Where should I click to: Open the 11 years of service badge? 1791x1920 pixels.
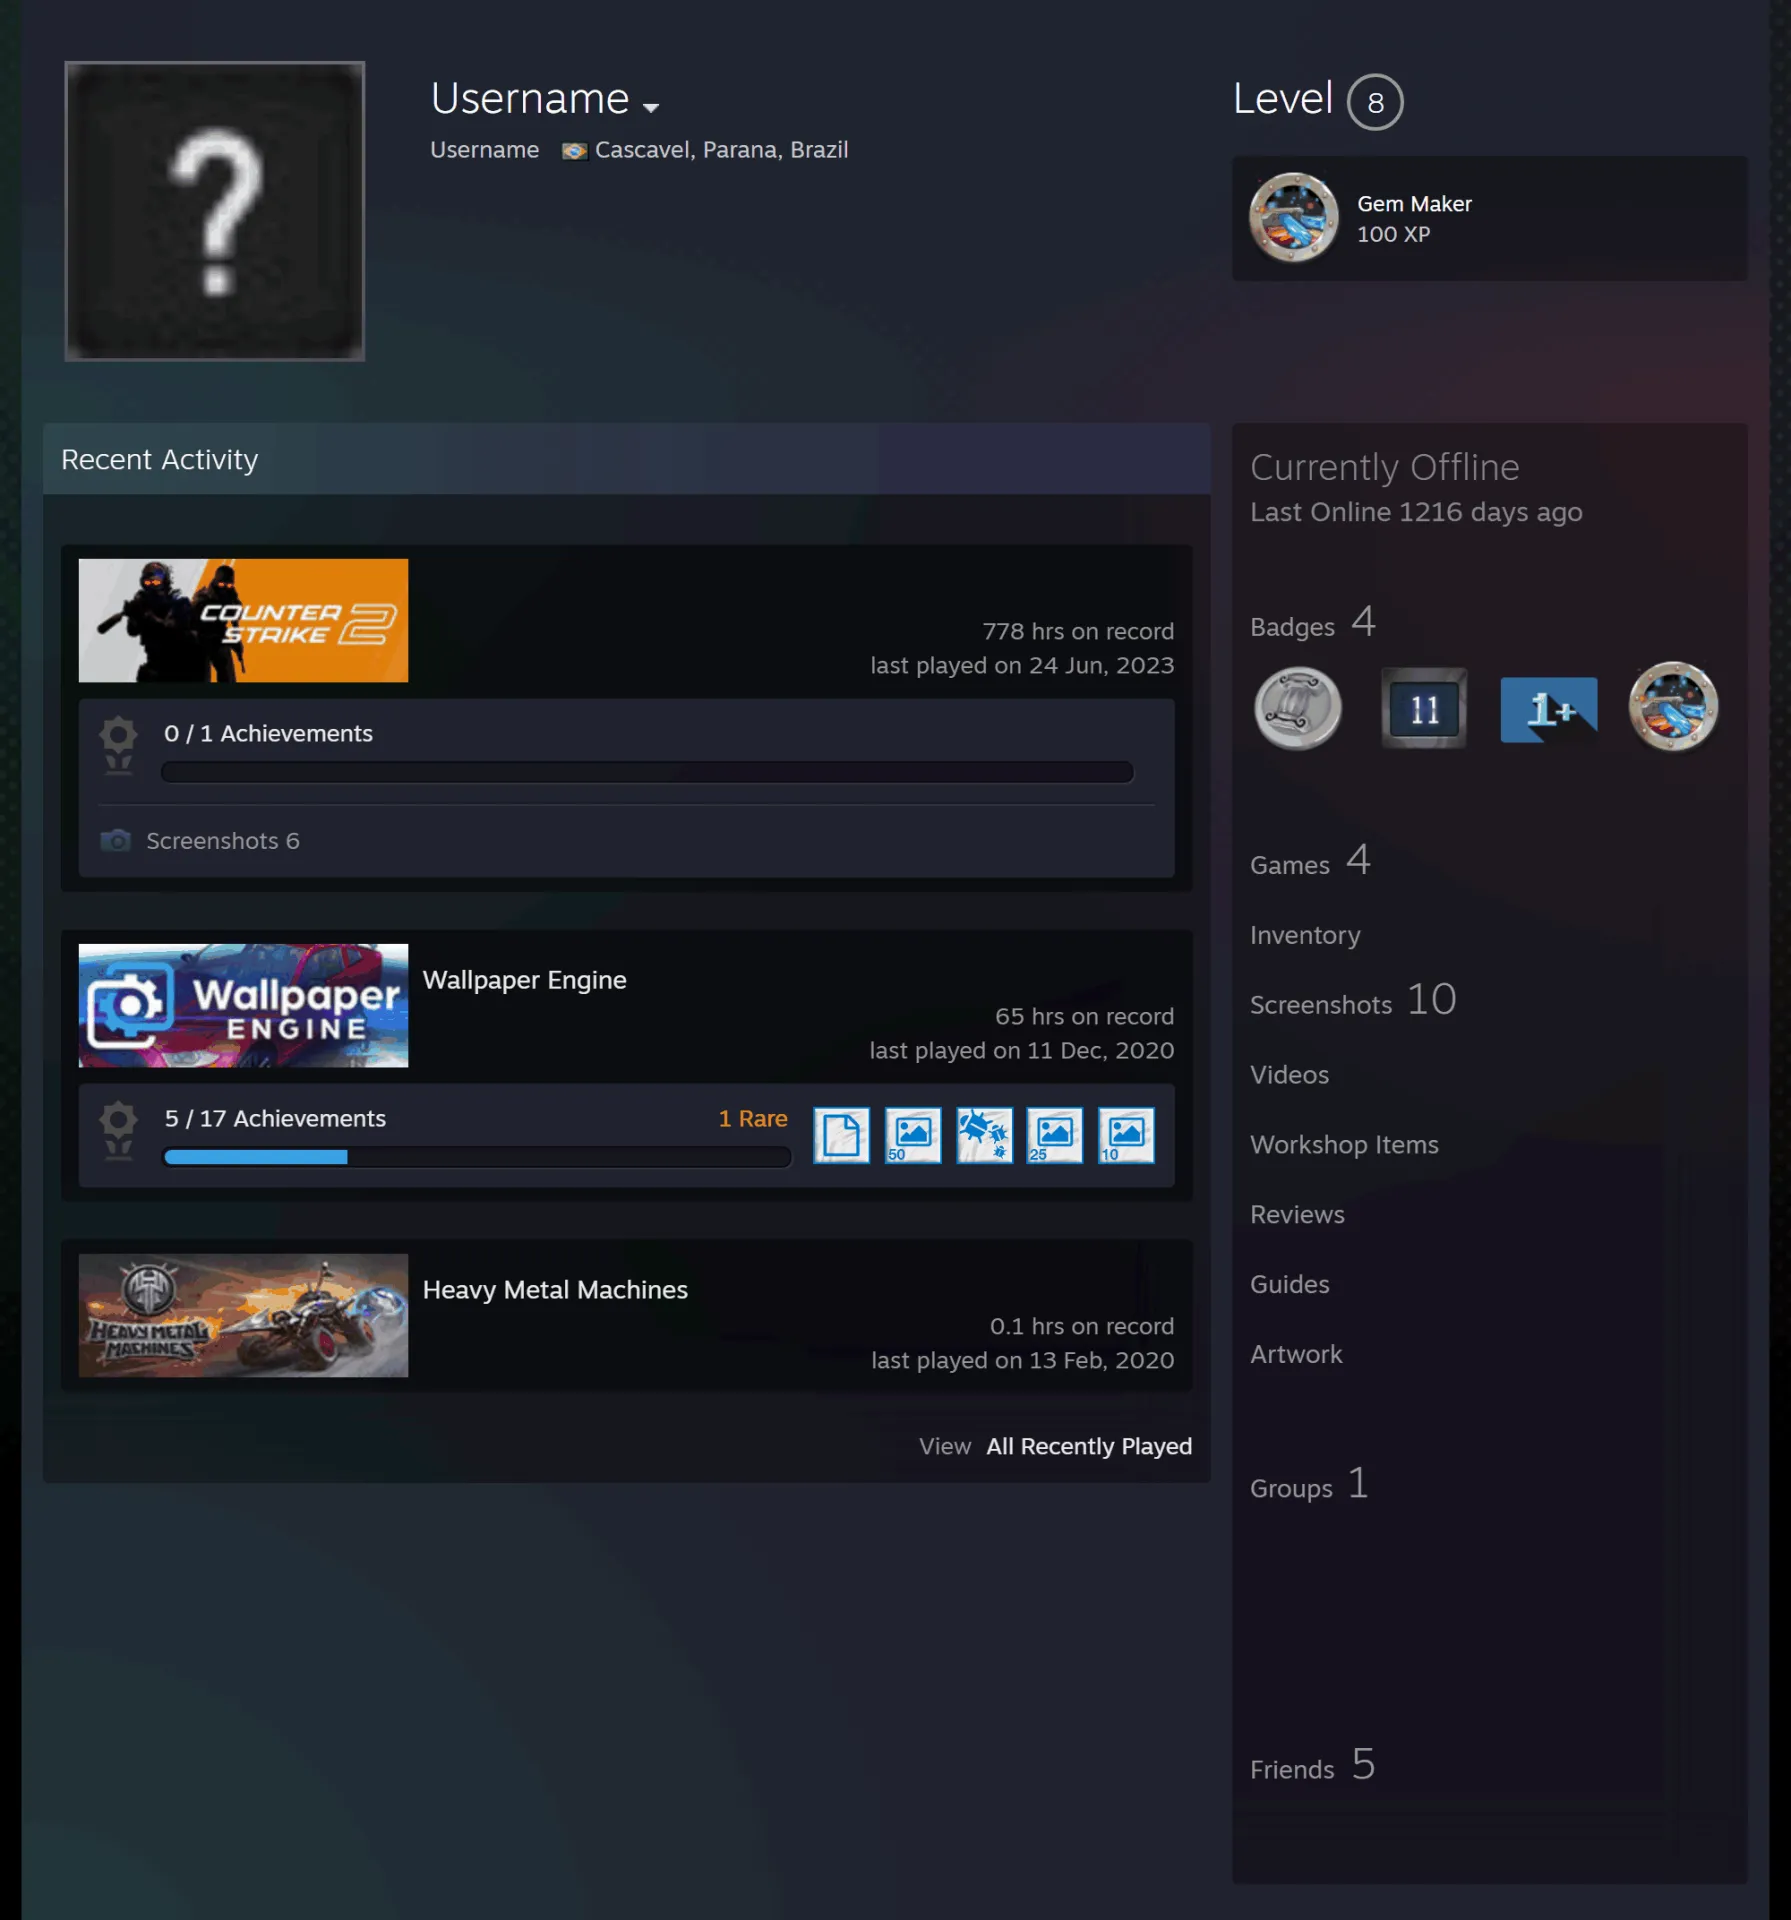(x=1423, y=708)
